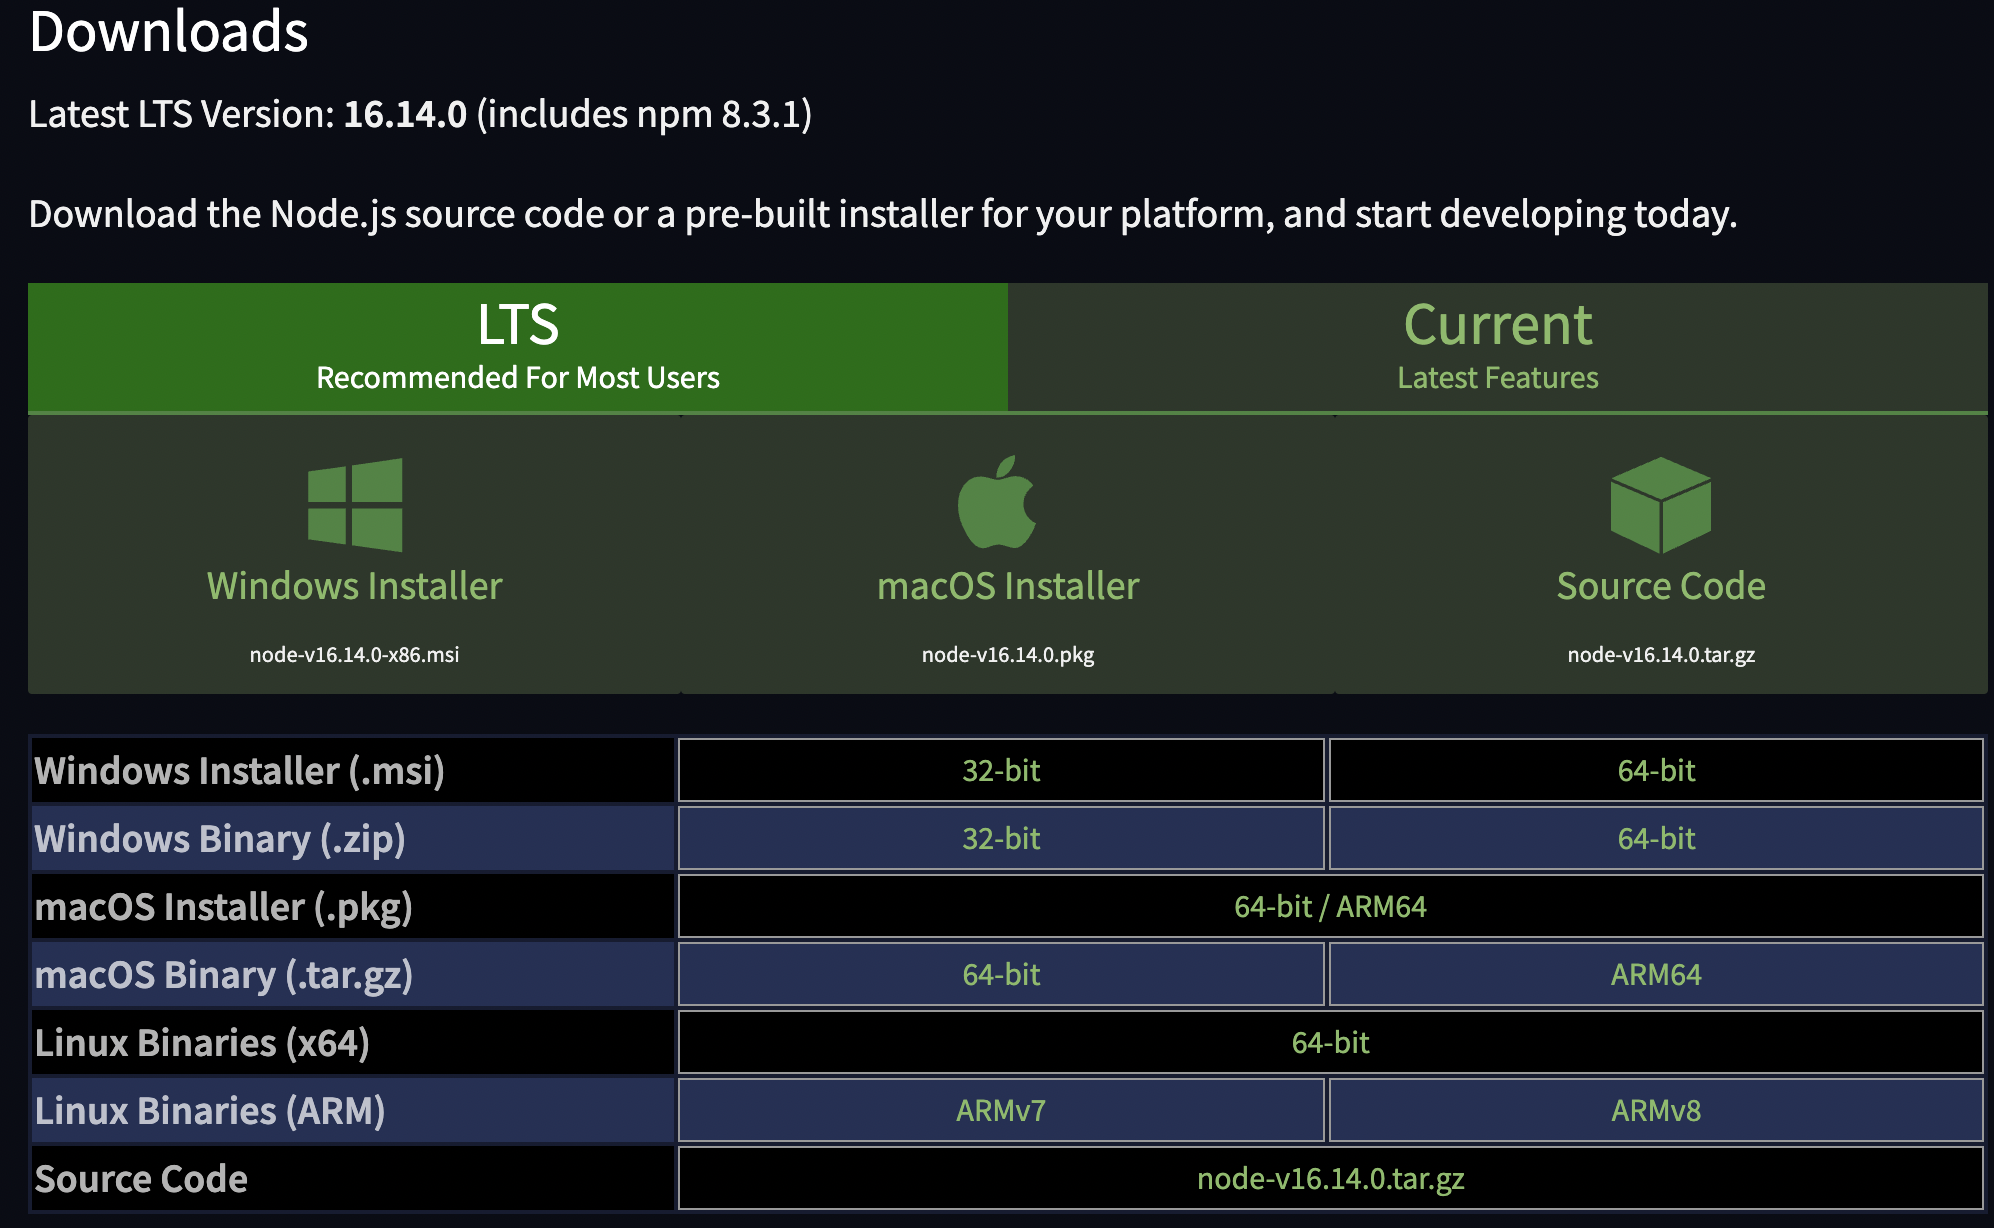Download macOS Binary 64-bit tarball
This screenshot has width=1994, height=1228.
coord(1001,975)
